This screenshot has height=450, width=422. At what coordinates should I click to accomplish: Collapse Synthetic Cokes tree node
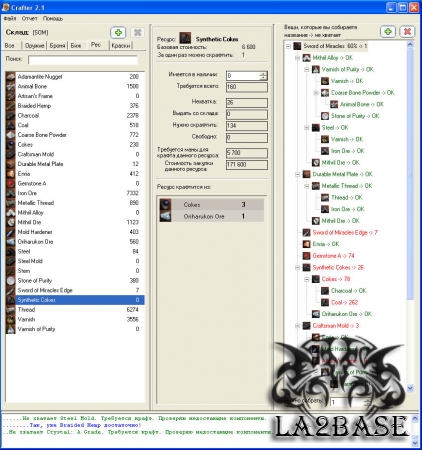[298, 268]
